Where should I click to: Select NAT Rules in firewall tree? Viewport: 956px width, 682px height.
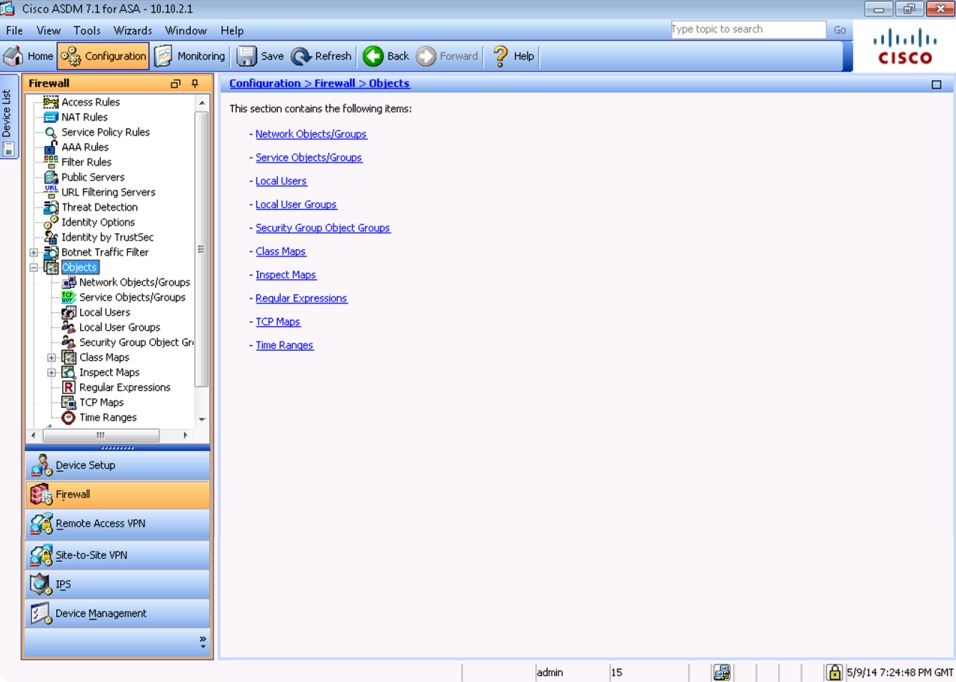tap(84, 117)
